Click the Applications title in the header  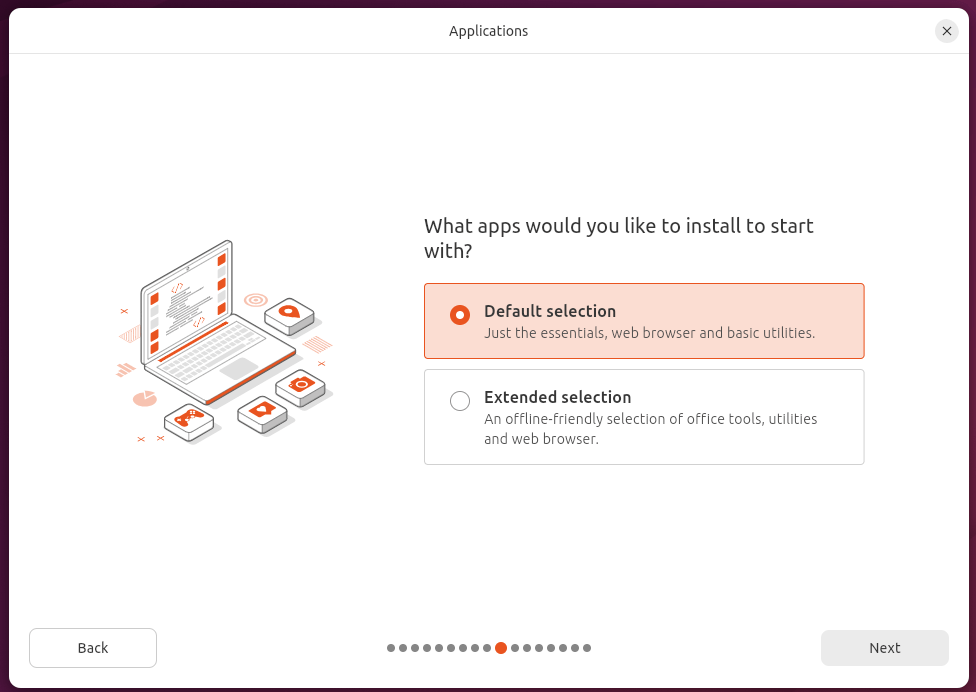tap(488, 31)
